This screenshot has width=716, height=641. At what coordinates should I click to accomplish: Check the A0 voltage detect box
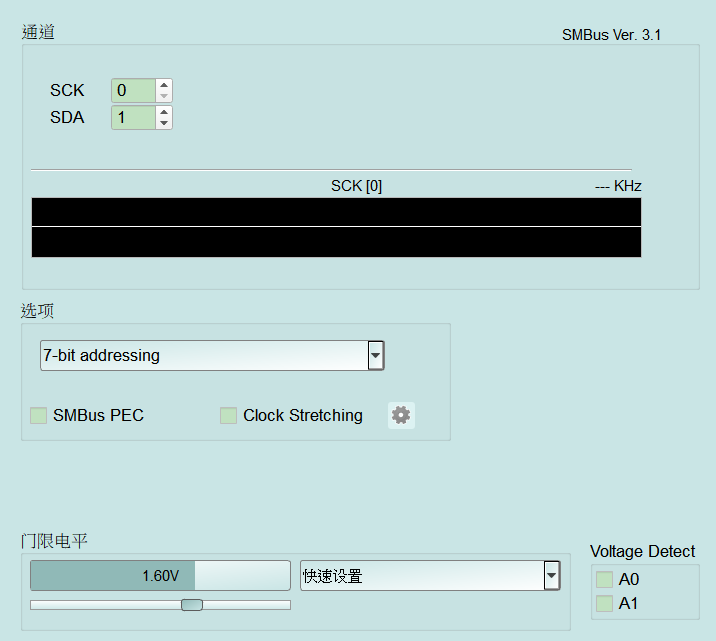click(x=604, y=579)
